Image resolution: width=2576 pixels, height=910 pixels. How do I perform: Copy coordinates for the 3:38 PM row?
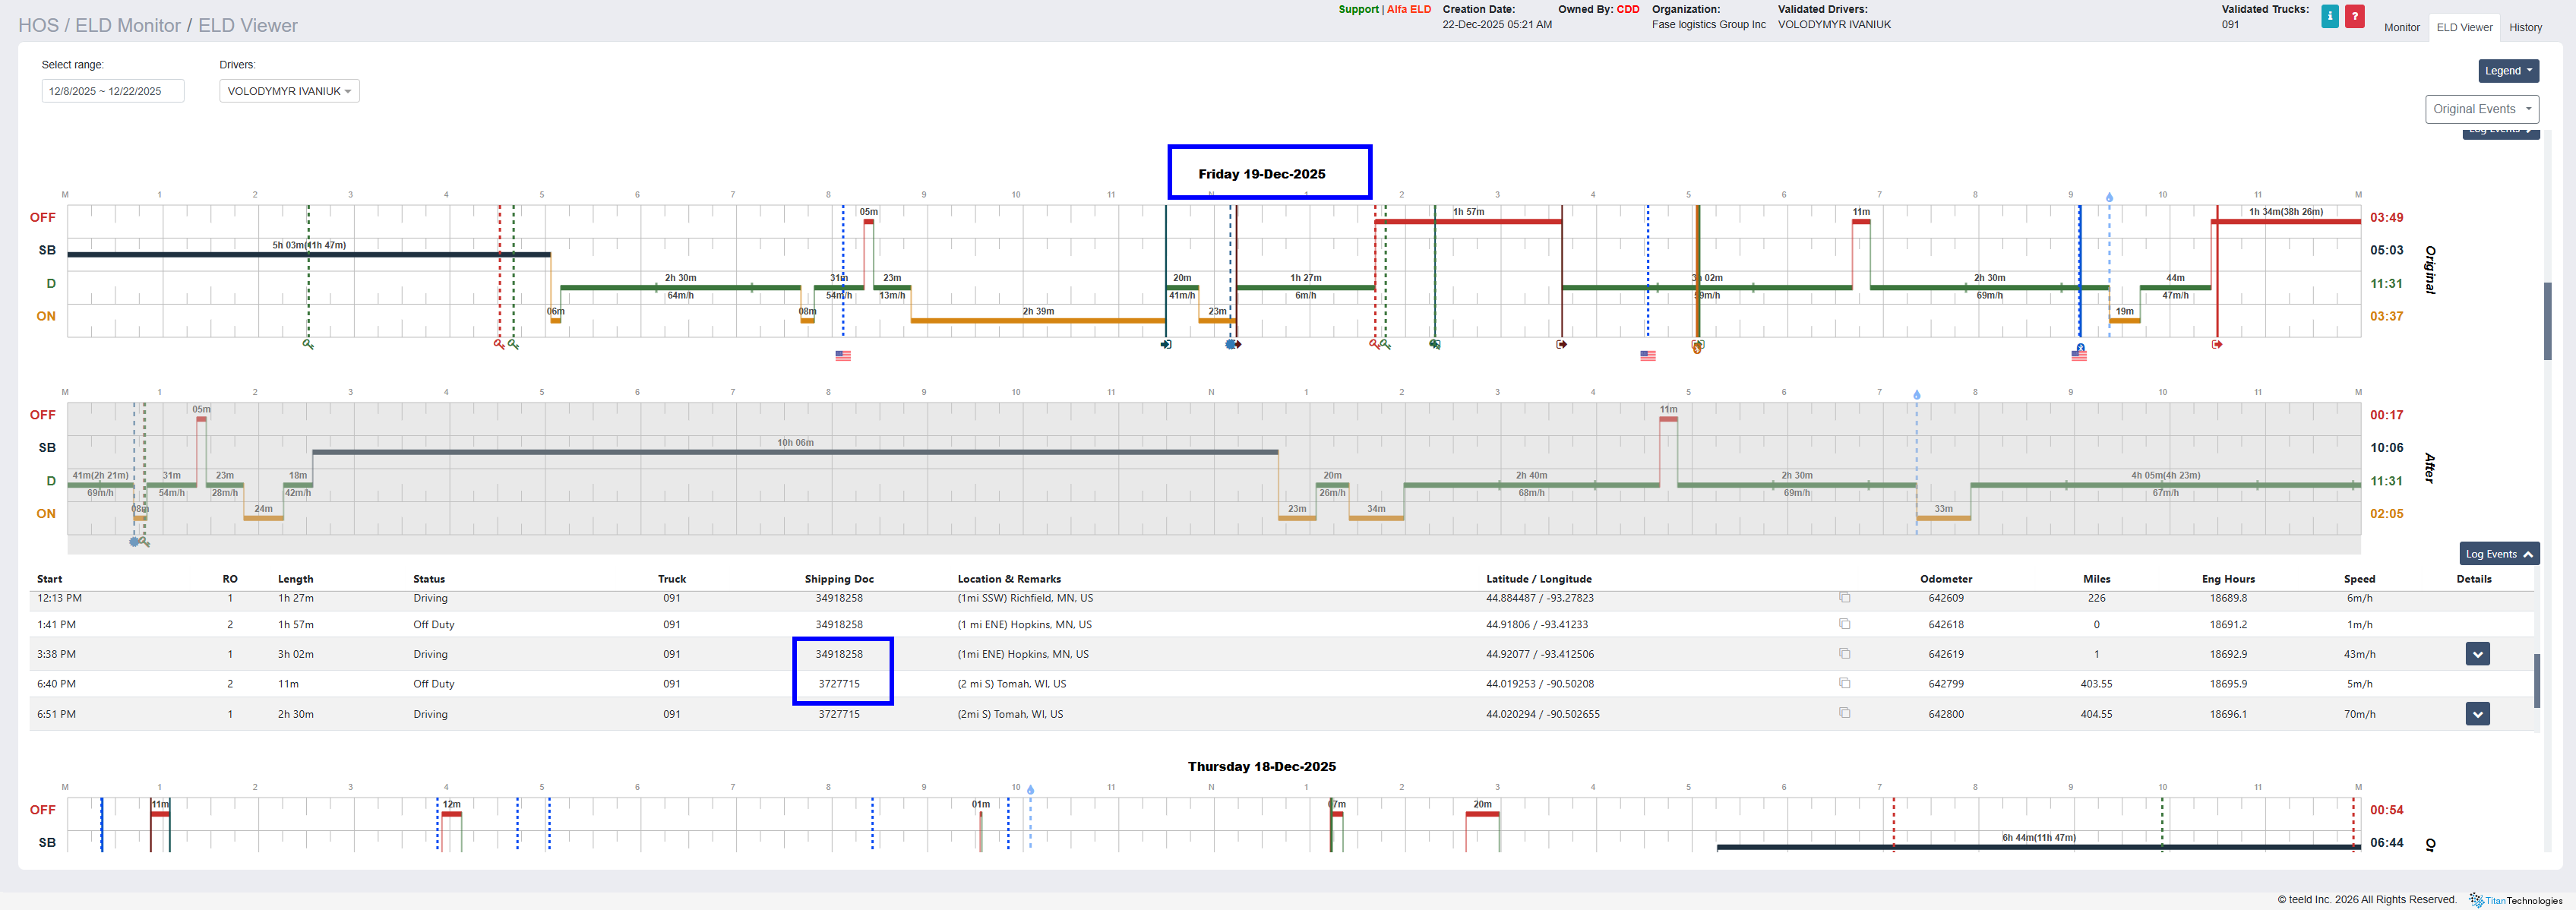click(1844, 654)
